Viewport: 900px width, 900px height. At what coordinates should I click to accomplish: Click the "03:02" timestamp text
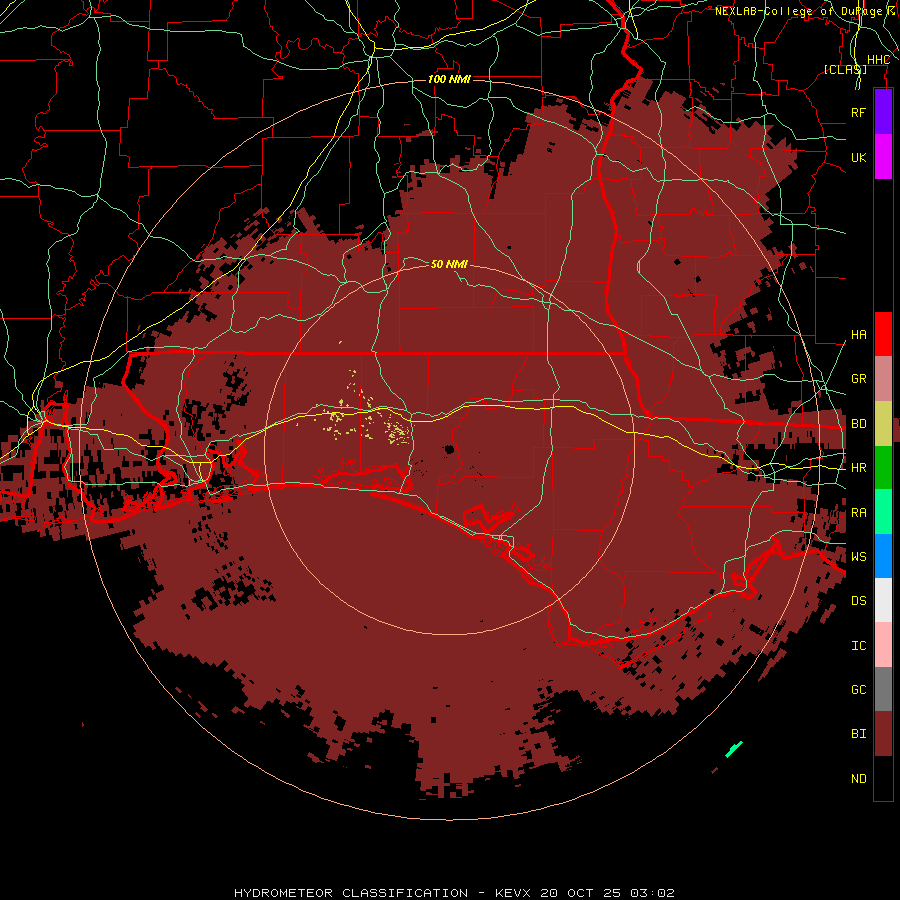point(652,893)
